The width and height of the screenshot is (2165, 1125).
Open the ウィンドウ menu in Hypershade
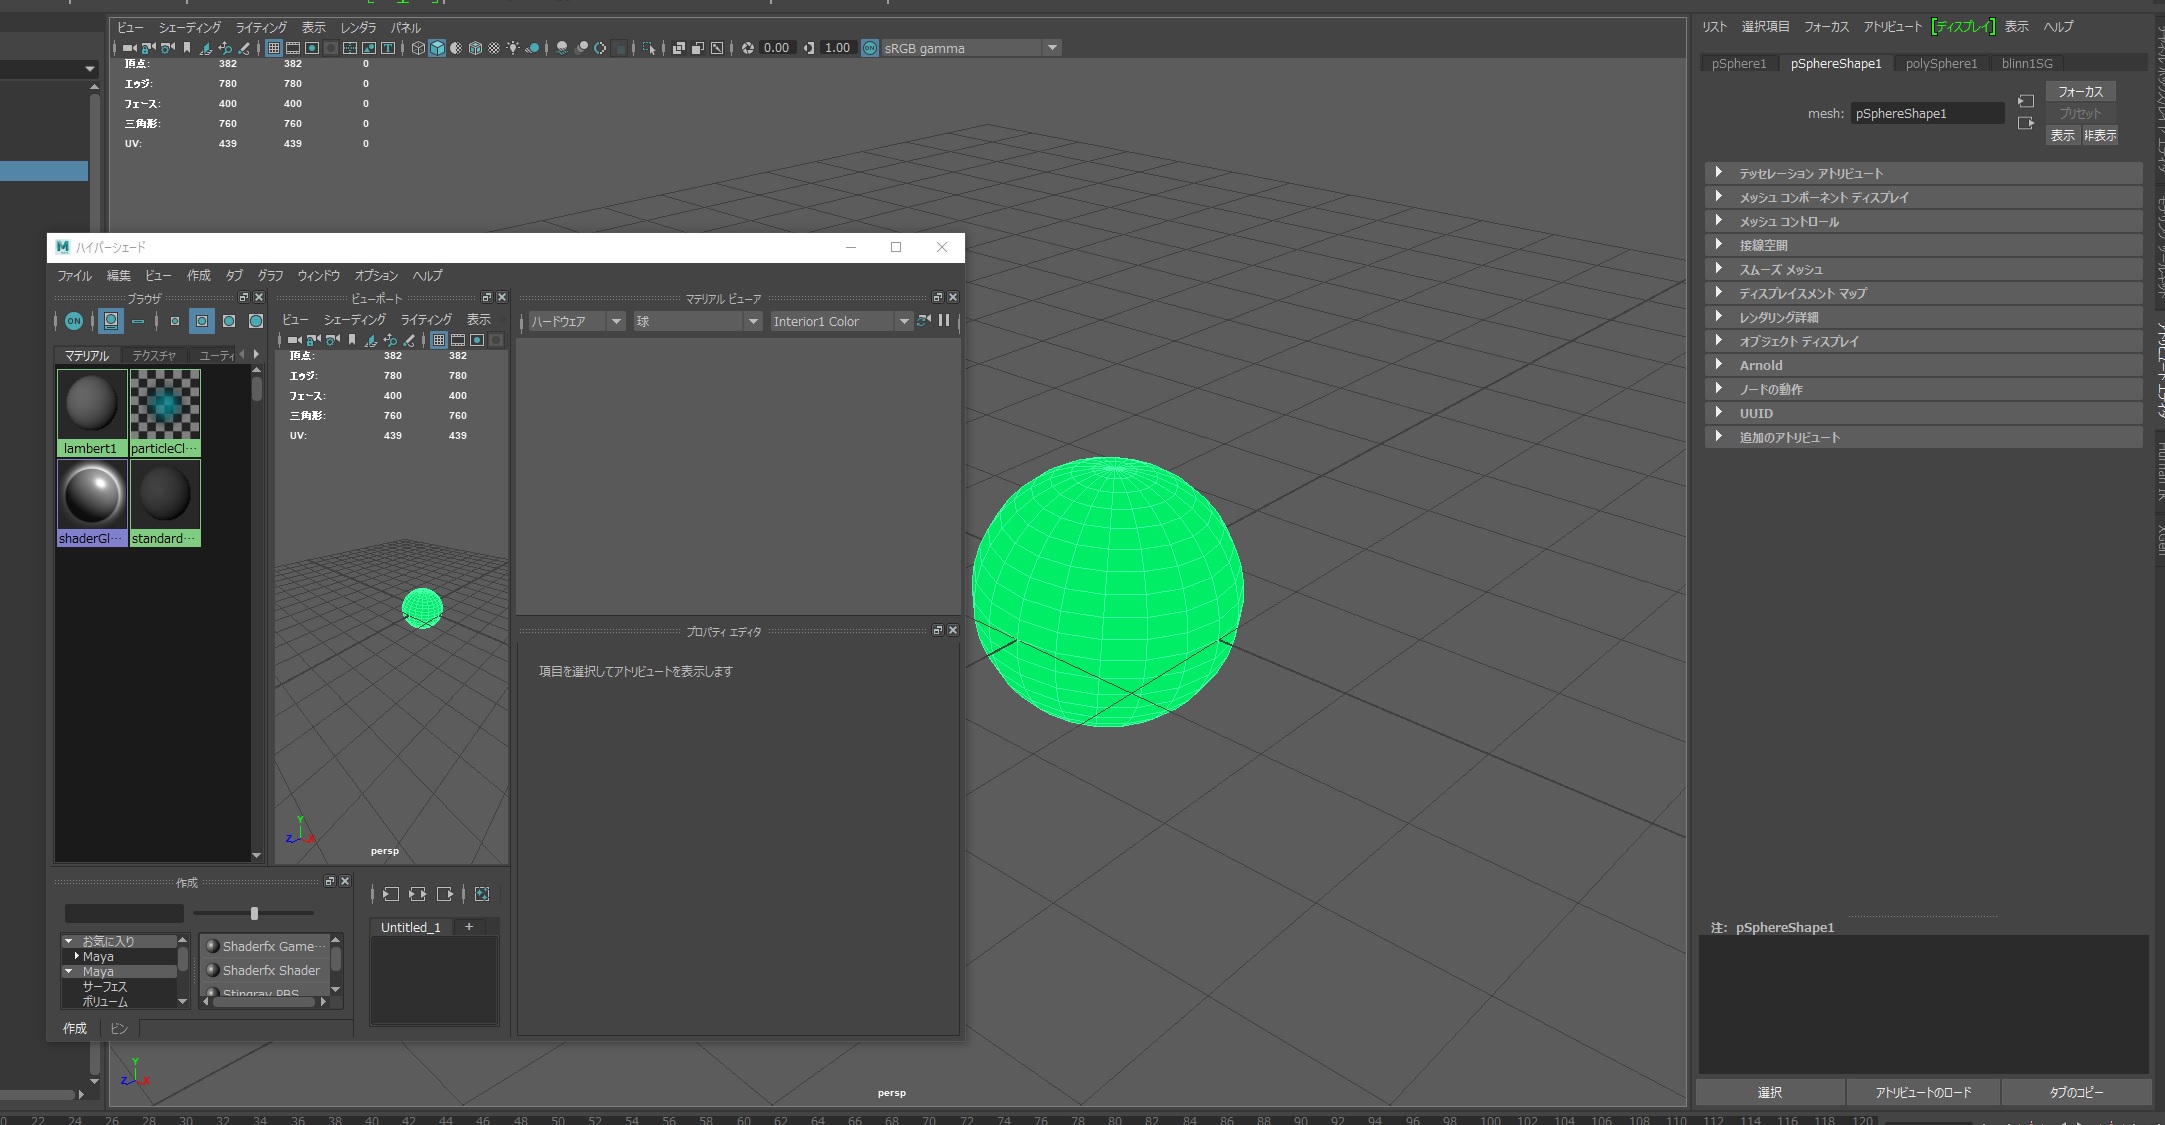pyautogui.click(x=318, y=276)
